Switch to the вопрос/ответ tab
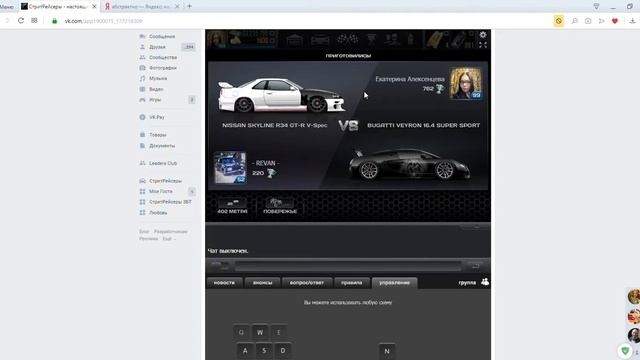The height and width of the screenshot is (360, 640). (x=307, y=282)
